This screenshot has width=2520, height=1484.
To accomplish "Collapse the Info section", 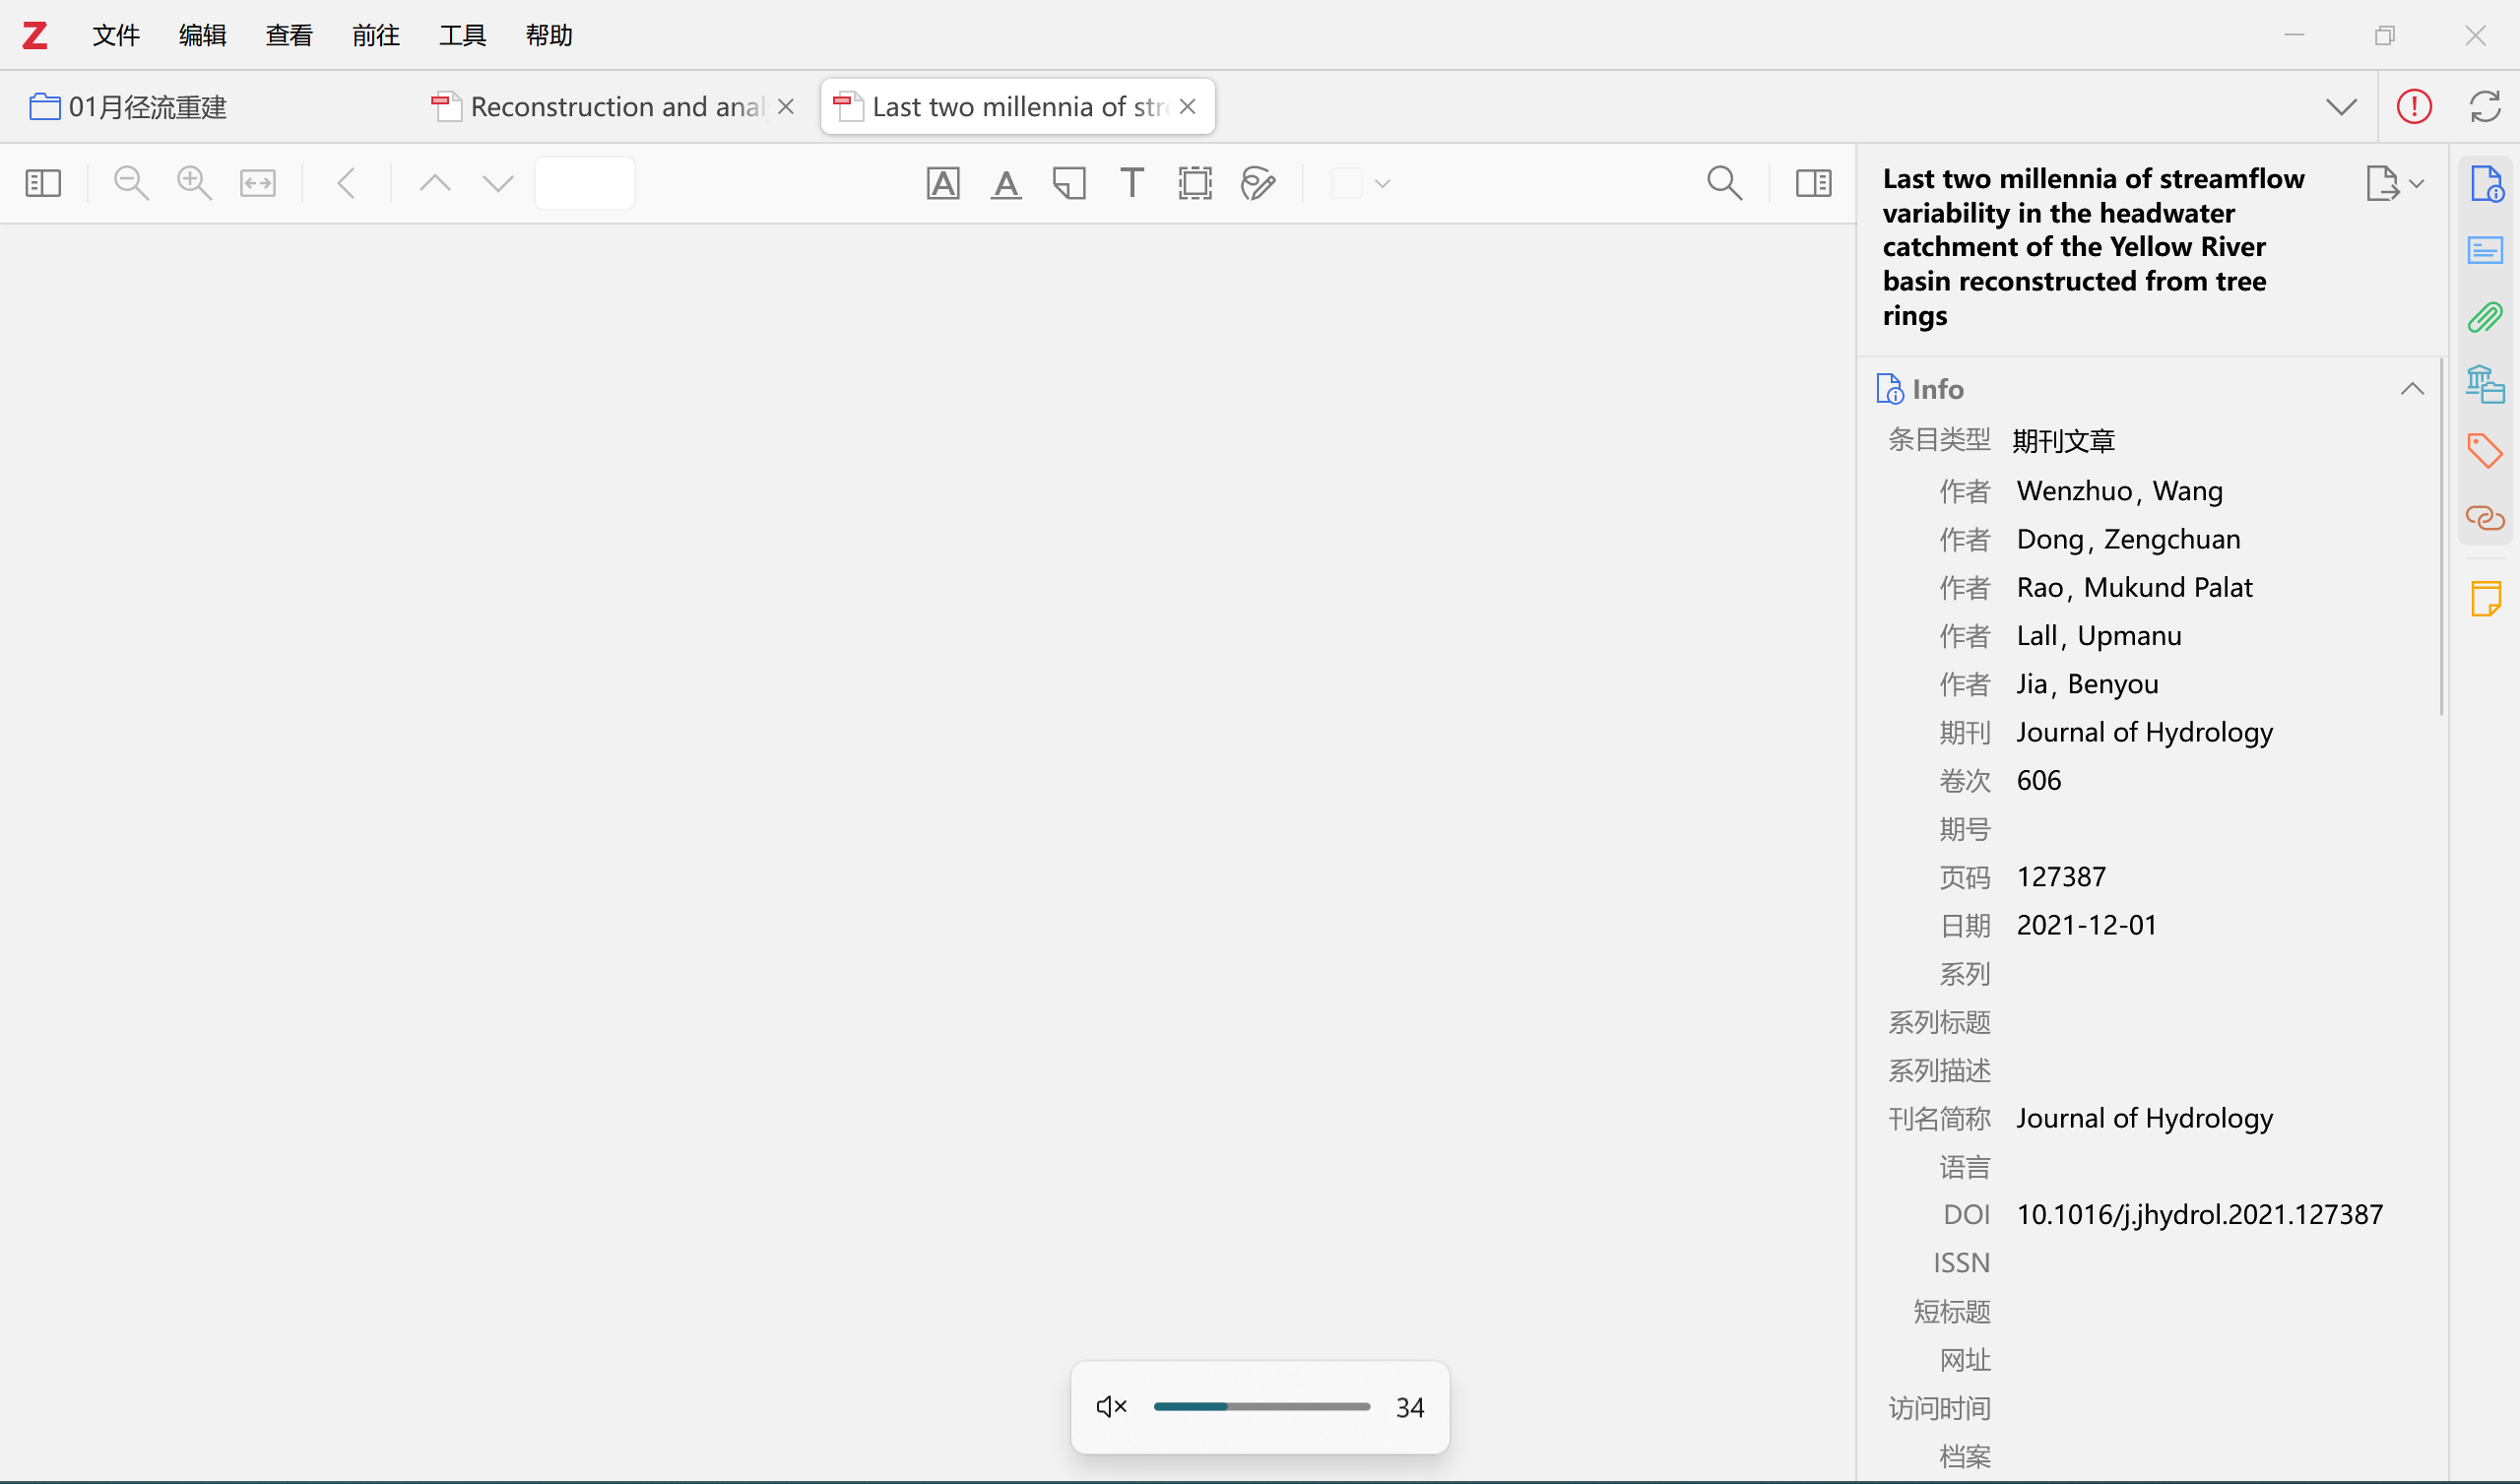I will point(2412,389).
